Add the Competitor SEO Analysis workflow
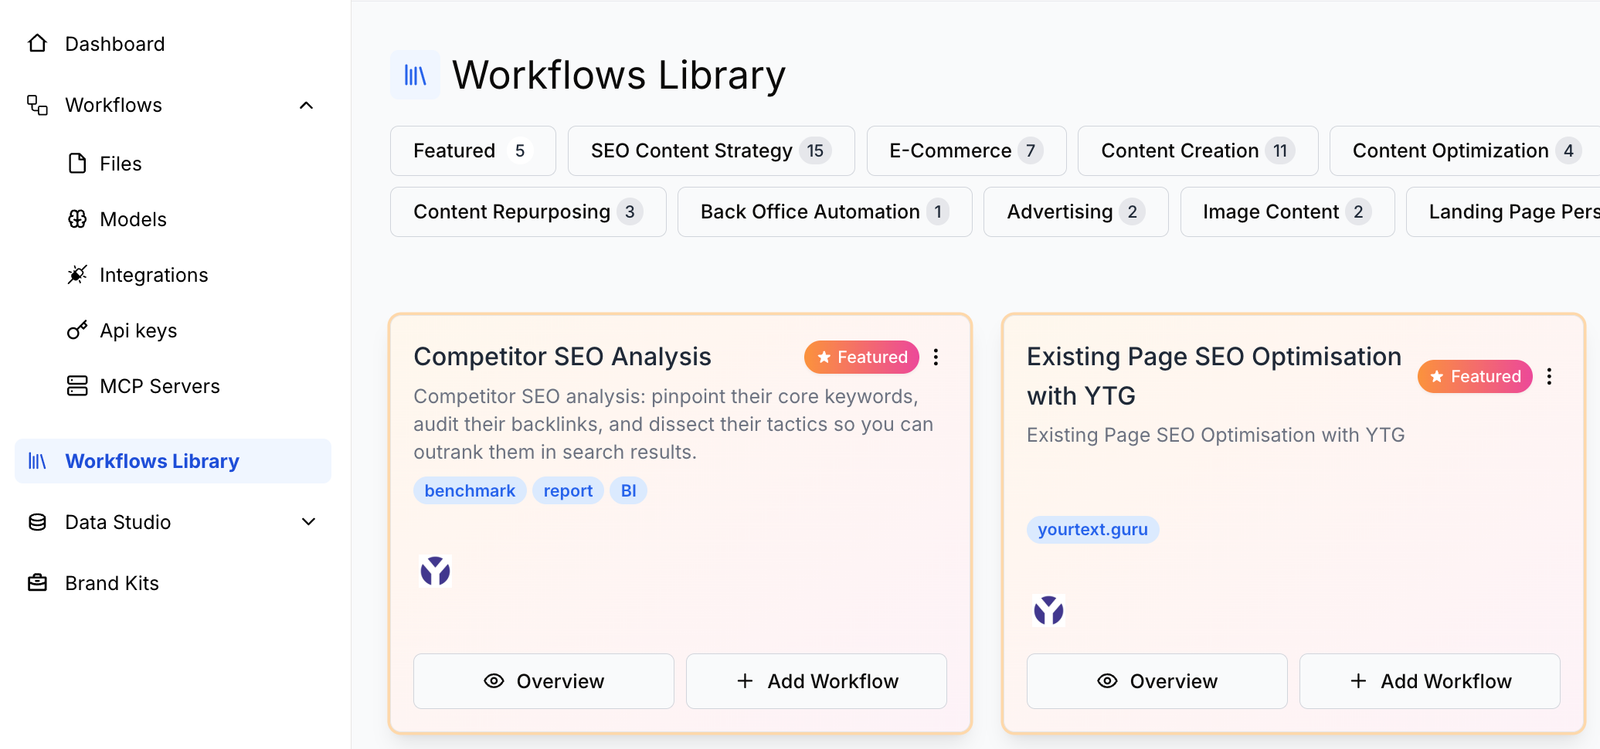 click(816, 681)
